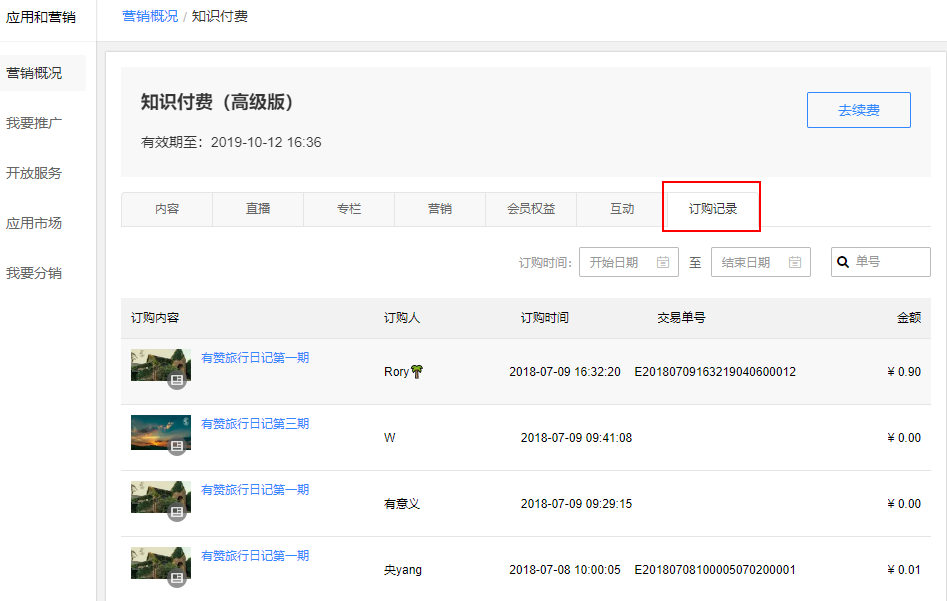
Task: Click the sunset thumbnail in W's order row
Action: (x=161, y=431)
